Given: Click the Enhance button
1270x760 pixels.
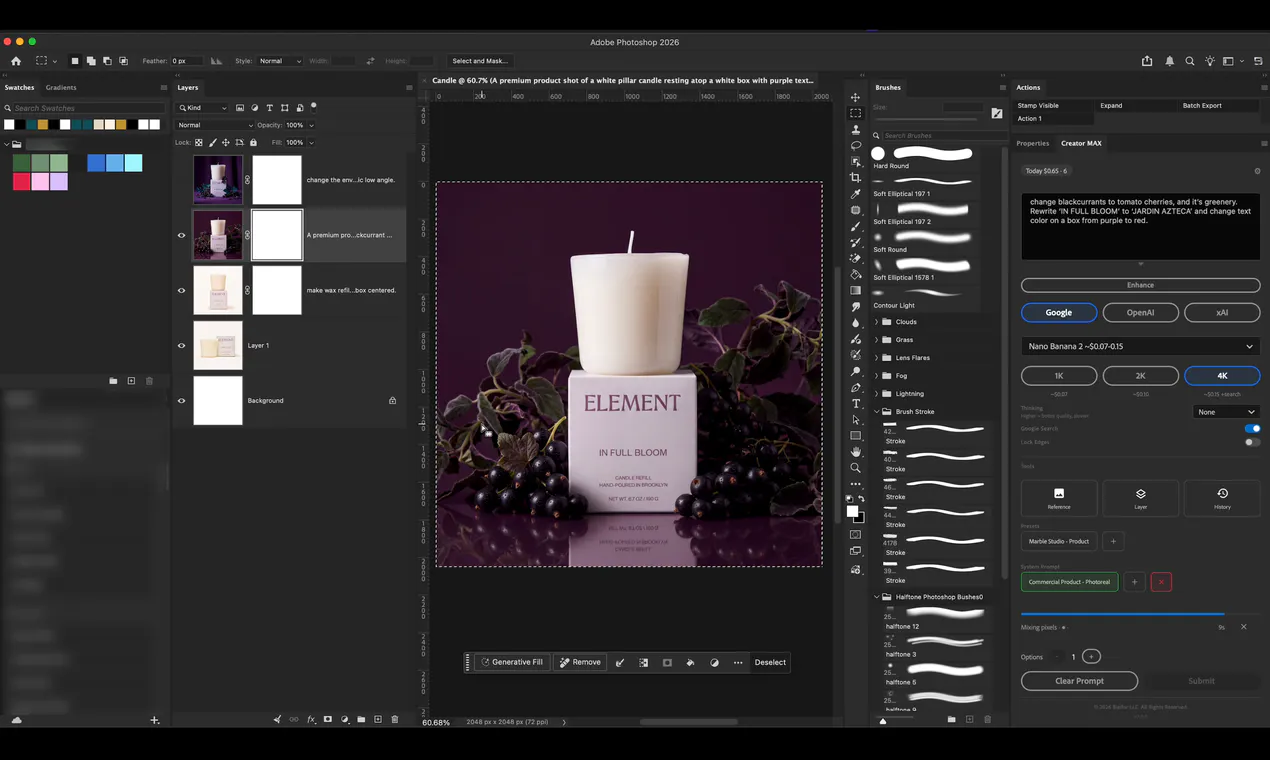Looking at the screenshot, I should [x=1140, y=285].
